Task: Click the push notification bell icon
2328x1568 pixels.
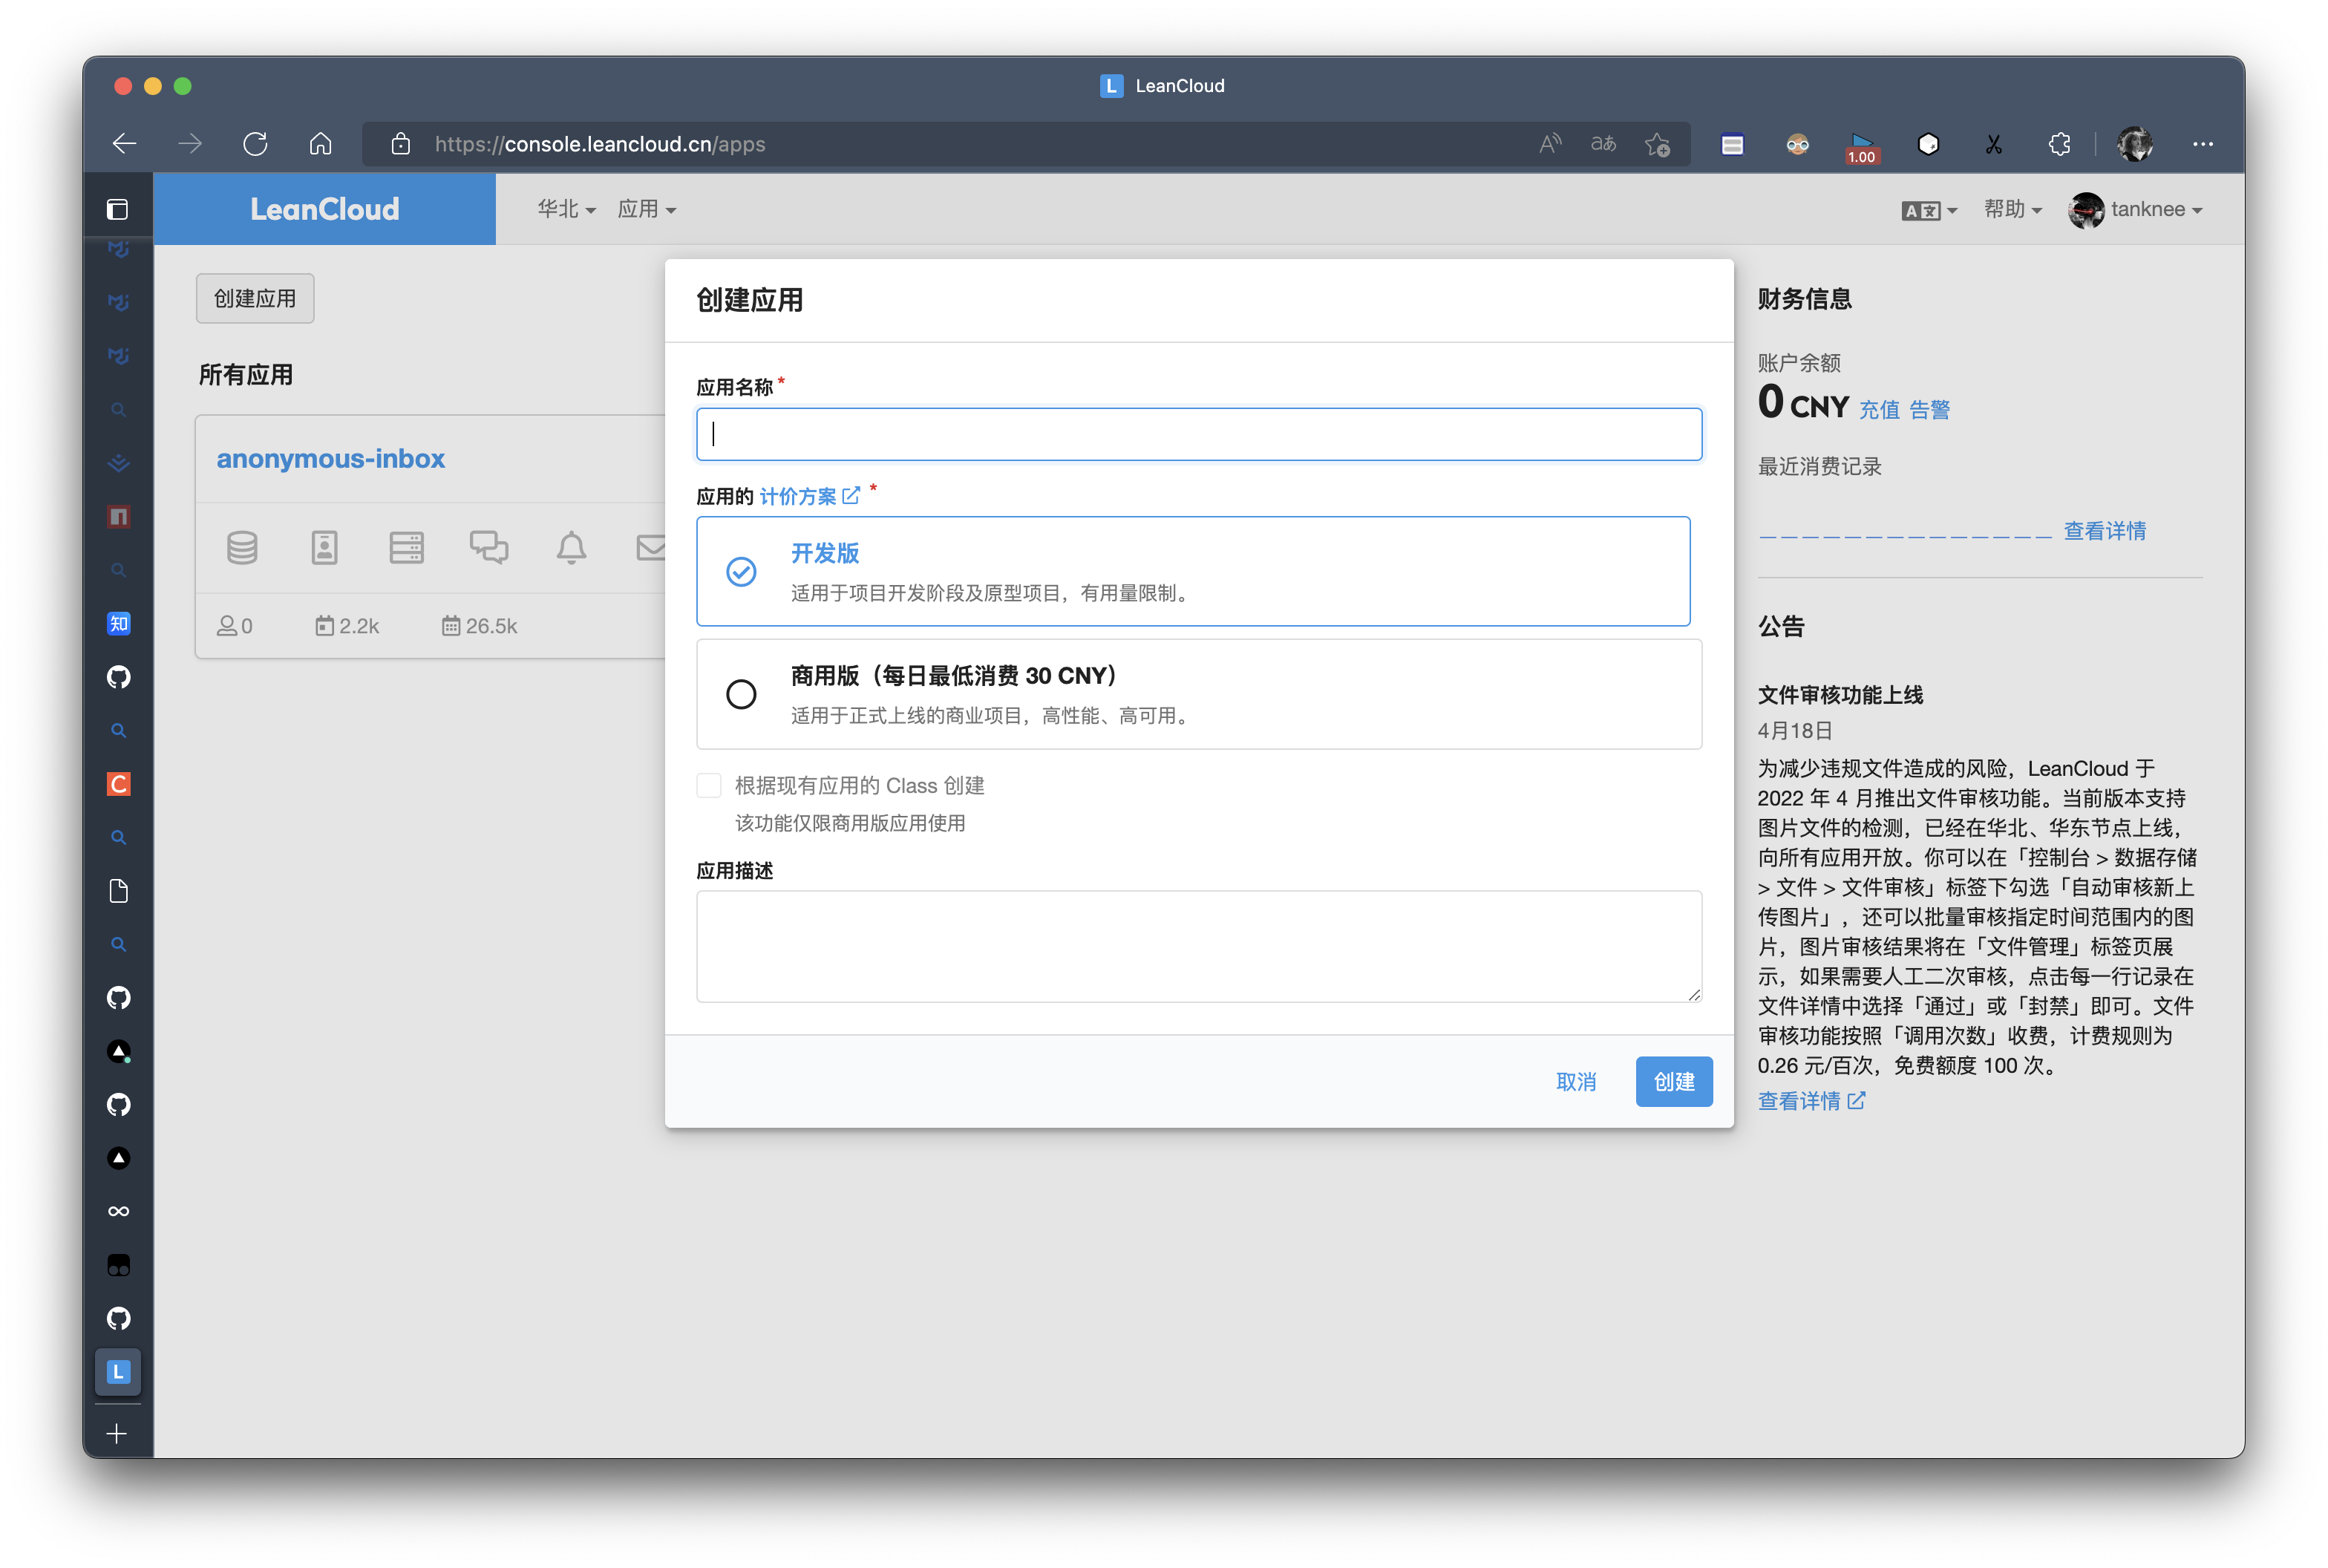Action: pyautogui.click(x=571, y=547)
